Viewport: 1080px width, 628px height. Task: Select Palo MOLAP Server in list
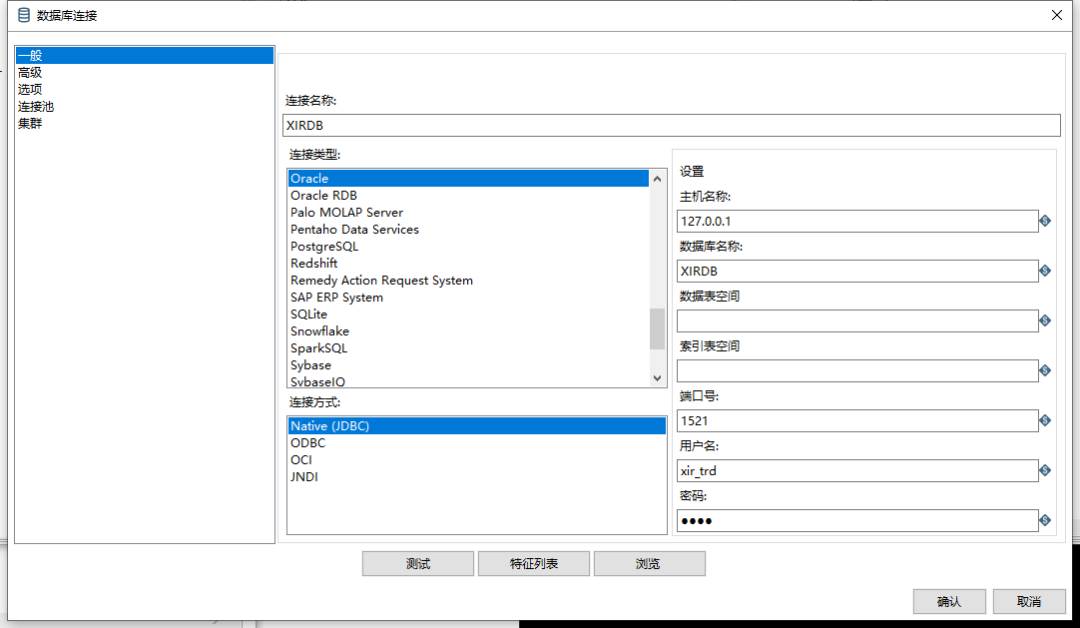(x=346, y=212)
